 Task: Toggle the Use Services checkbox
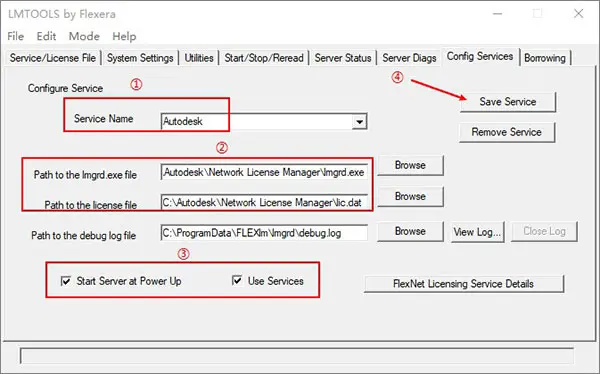tap(237, 281)
